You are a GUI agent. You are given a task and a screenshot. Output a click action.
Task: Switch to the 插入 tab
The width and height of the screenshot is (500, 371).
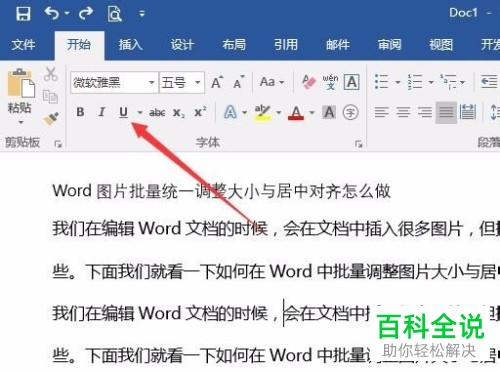[131, 44]
